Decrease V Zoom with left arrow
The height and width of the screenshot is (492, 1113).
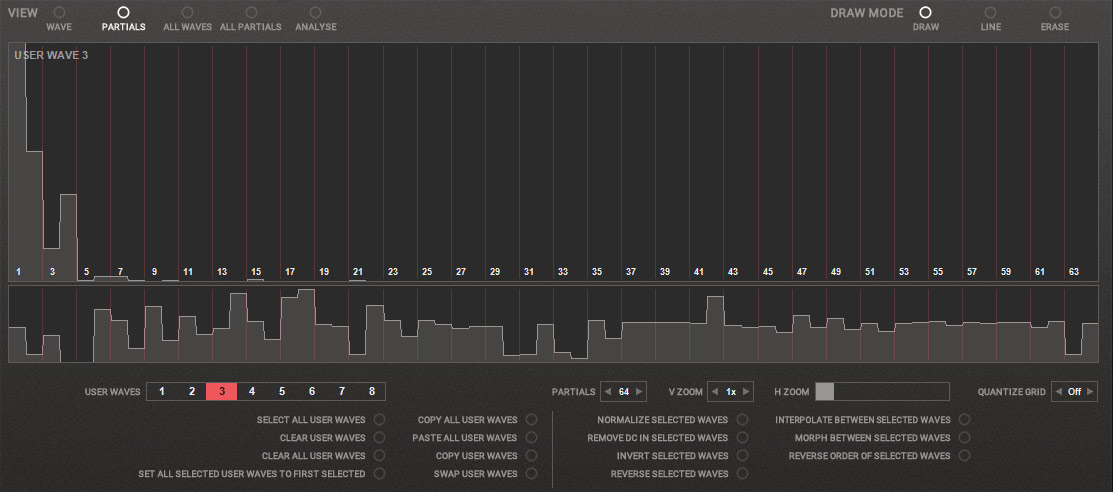[x=715, y=392]
